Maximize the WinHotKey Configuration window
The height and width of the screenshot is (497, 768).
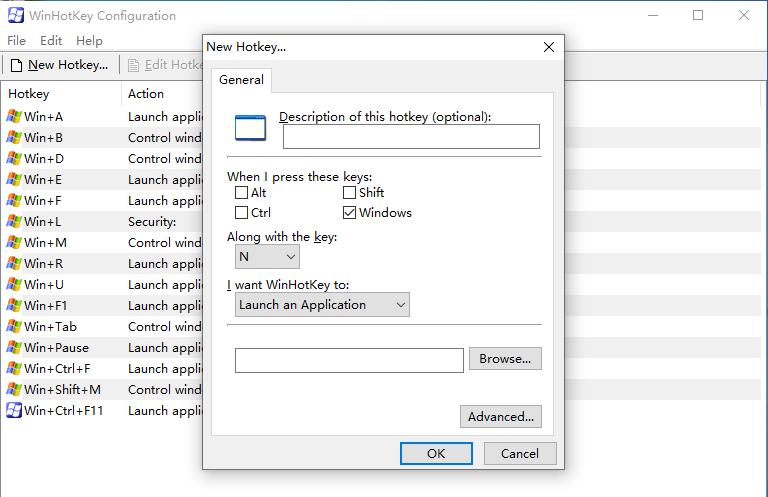[x=698, y=15]
